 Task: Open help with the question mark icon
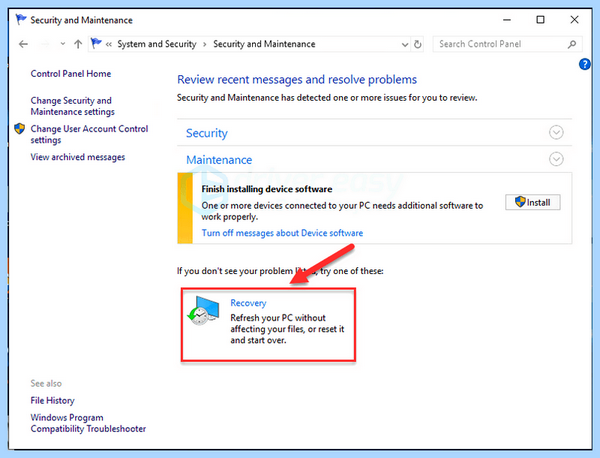tap(584, 64)
